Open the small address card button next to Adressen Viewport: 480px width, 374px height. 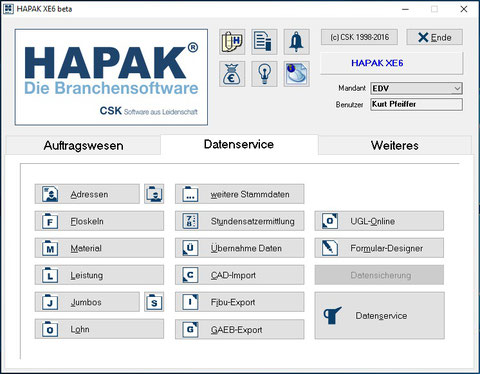coord(154,194)
